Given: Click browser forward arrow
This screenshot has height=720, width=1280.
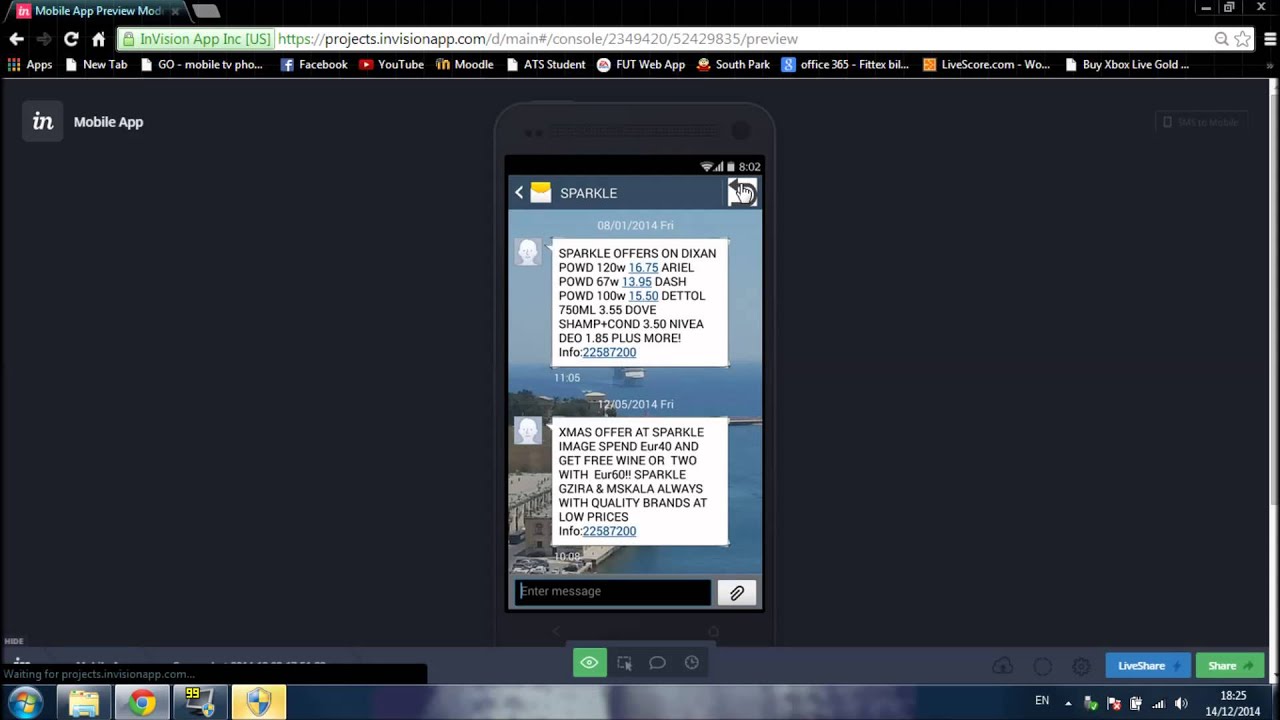Looking at the screenshot, I should click(x=43, y=39).
